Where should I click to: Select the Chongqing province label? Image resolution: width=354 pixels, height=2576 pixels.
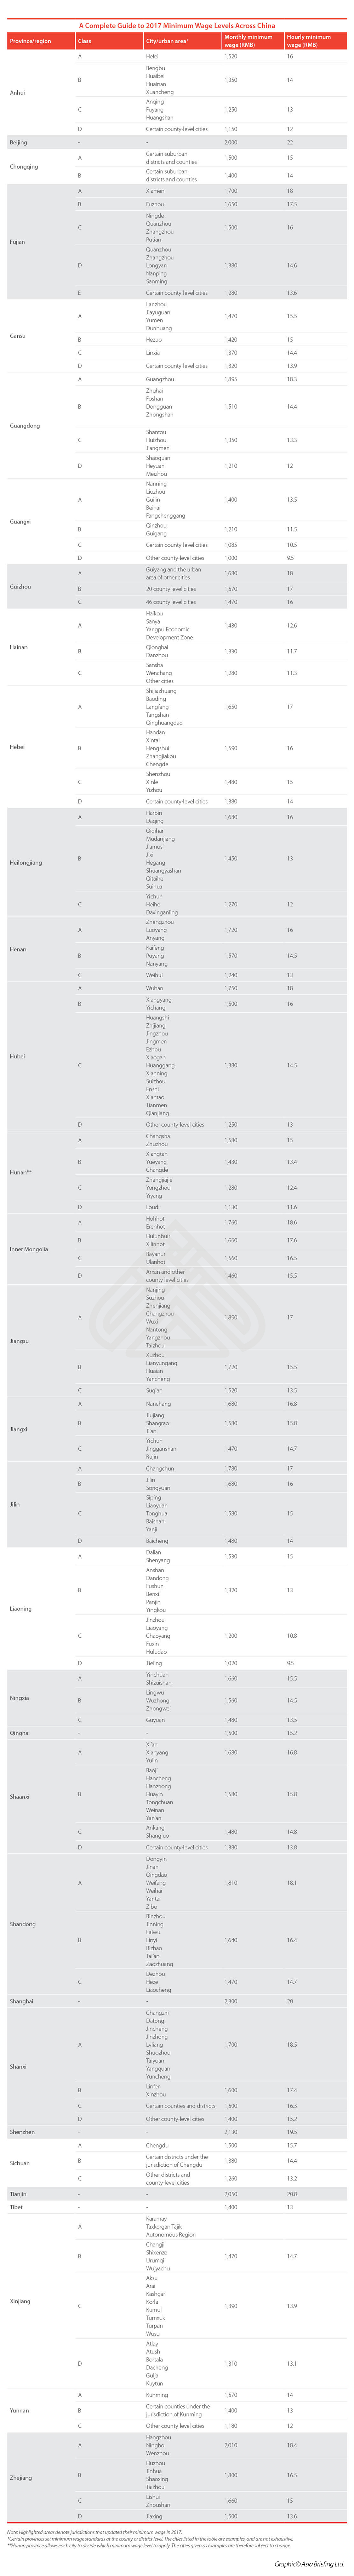[24, 166]
